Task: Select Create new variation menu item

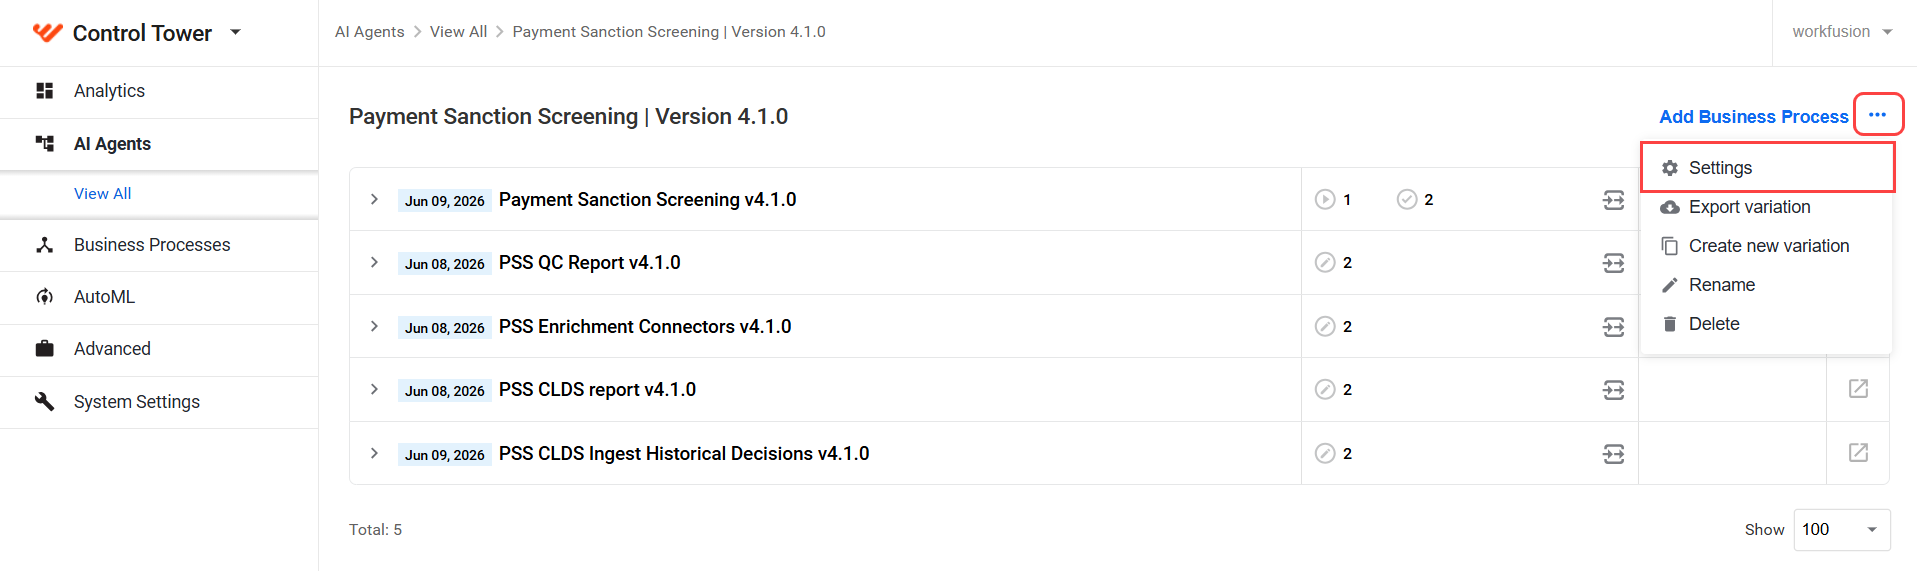Action: click(x=1767, y=246)
